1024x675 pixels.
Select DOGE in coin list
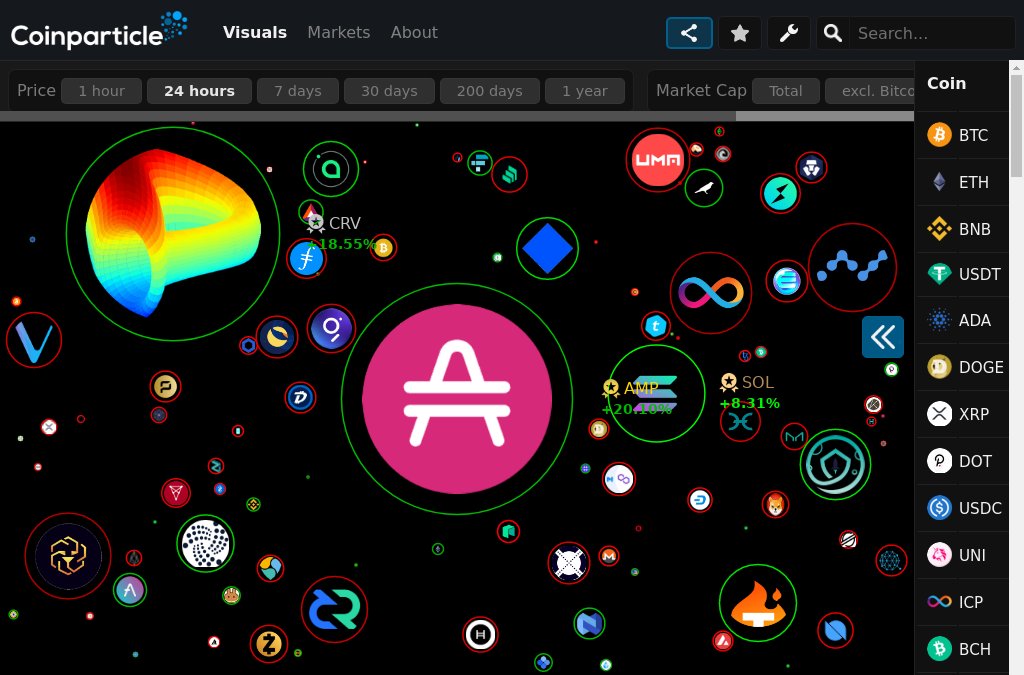[962, 367]
